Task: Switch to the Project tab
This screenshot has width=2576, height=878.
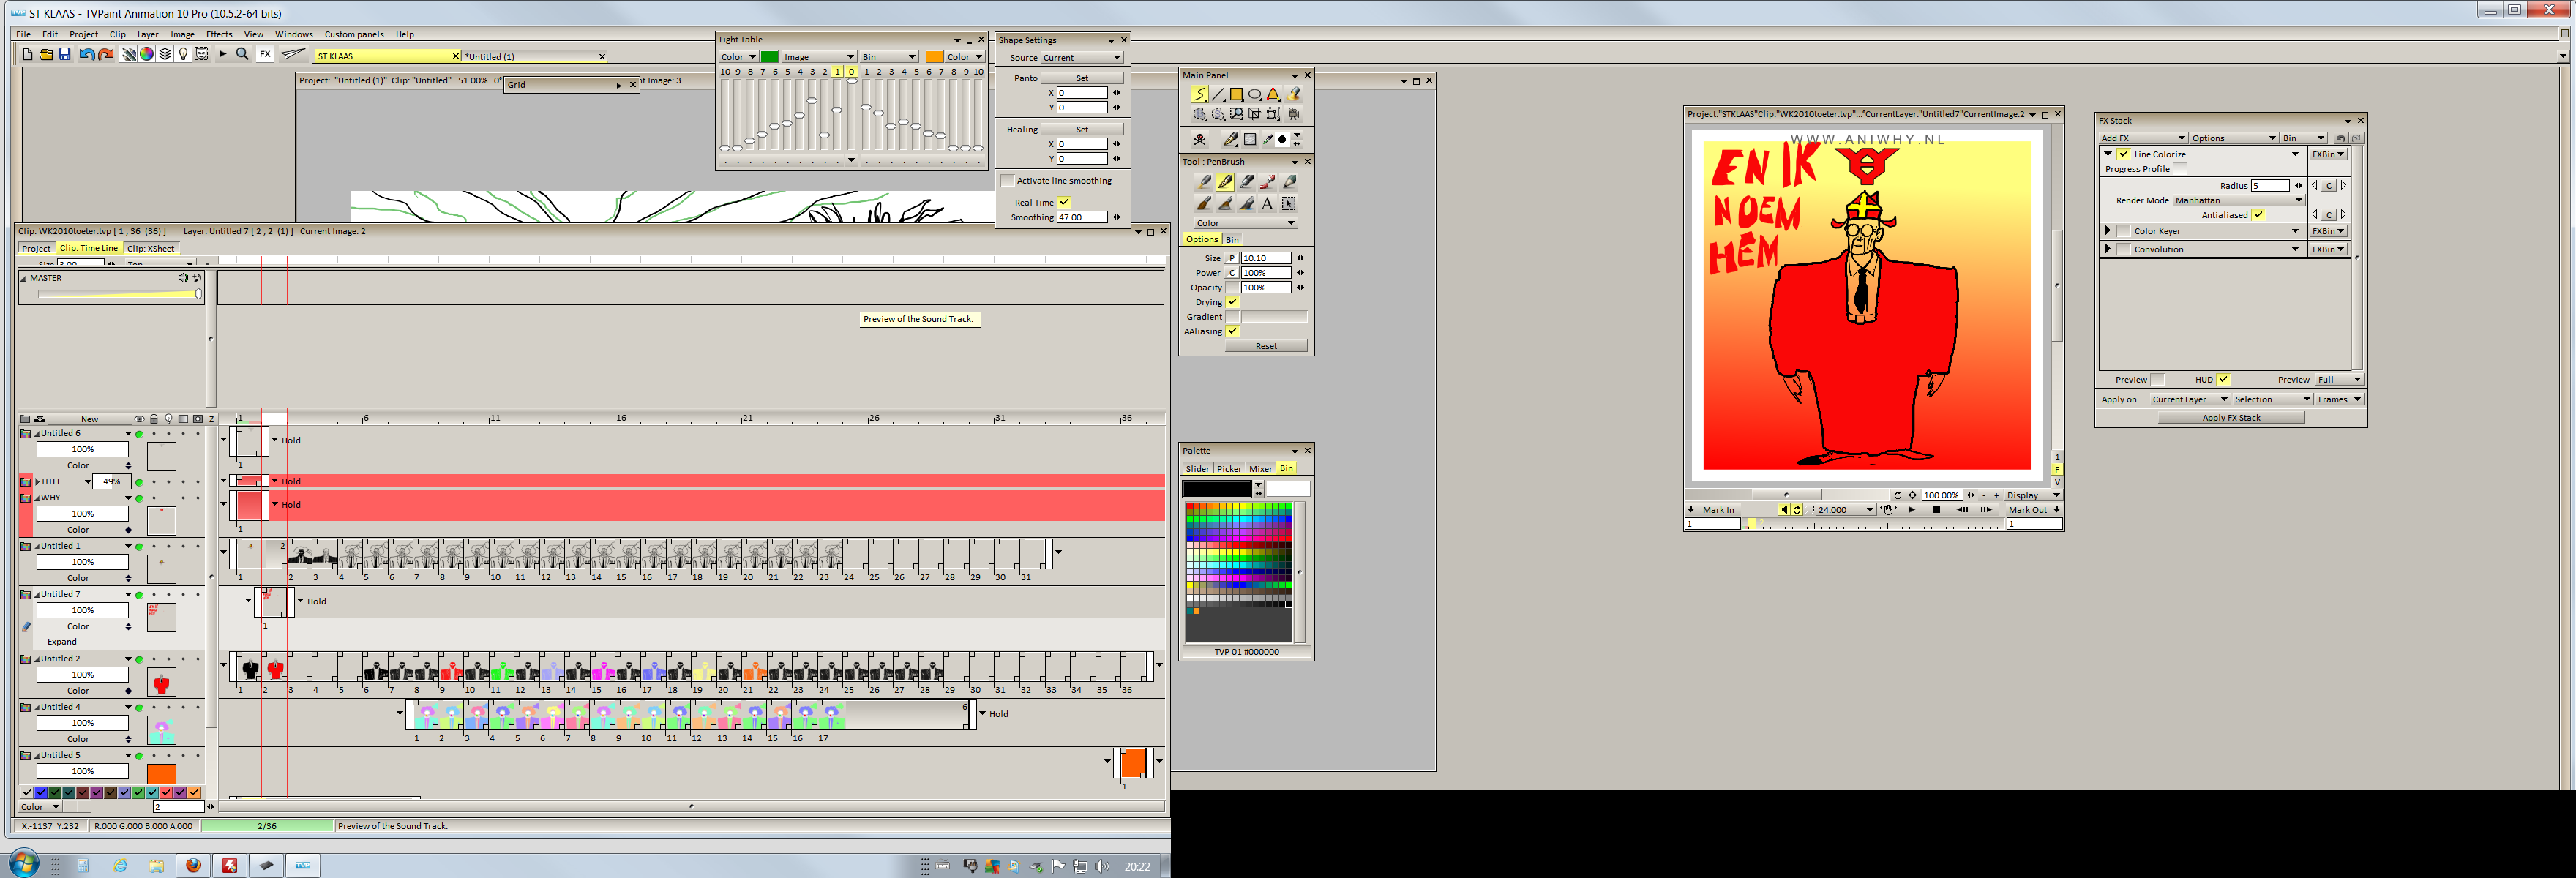Action: pyautogui.click(x=36, y=248)
